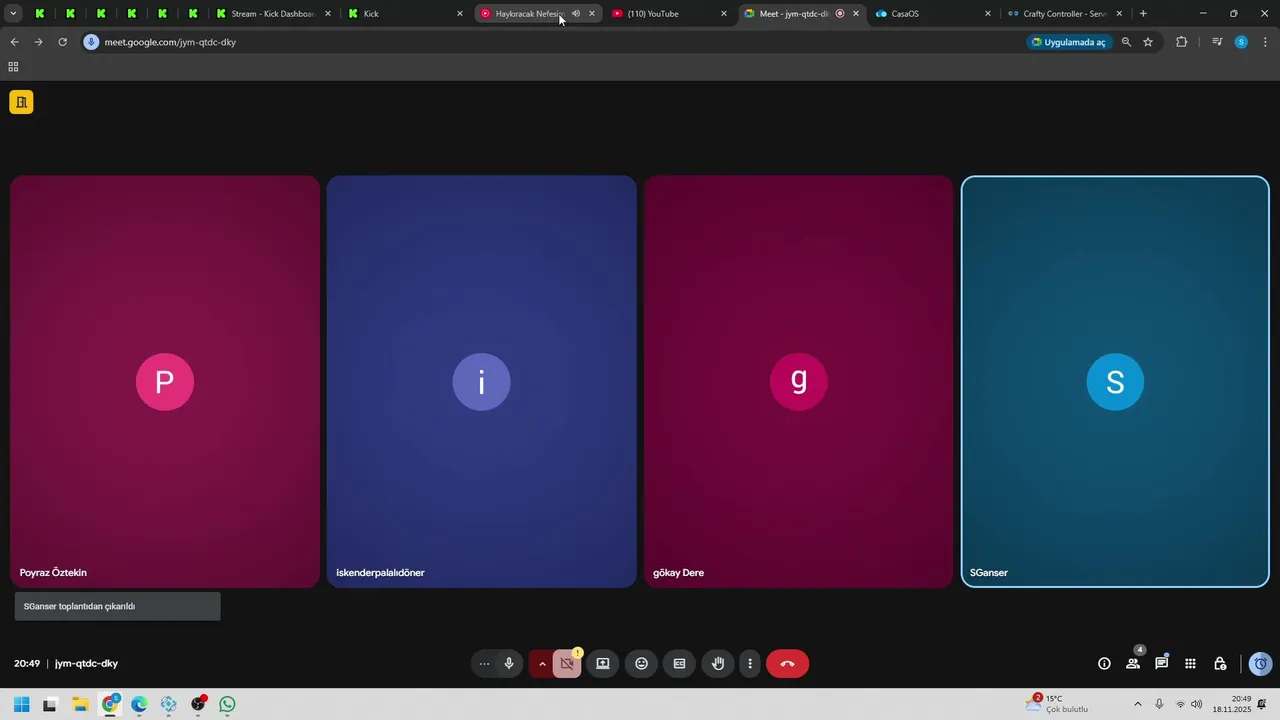The image size is (1280, 720).
Task: Open the browser extensions puzzle icon
Action: (x=1182, y=42)
